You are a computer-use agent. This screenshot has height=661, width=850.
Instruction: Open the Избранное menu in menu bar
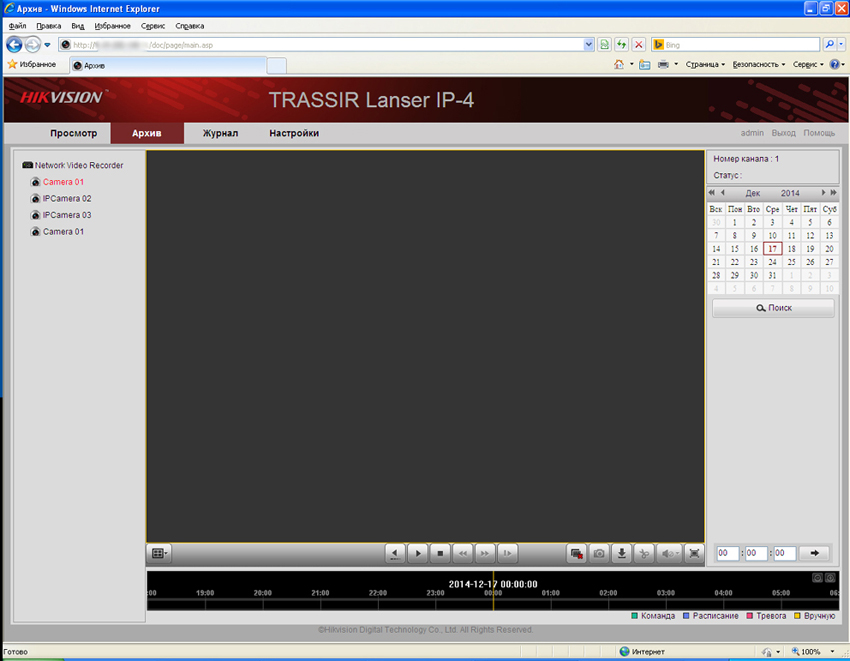point(112,25)
